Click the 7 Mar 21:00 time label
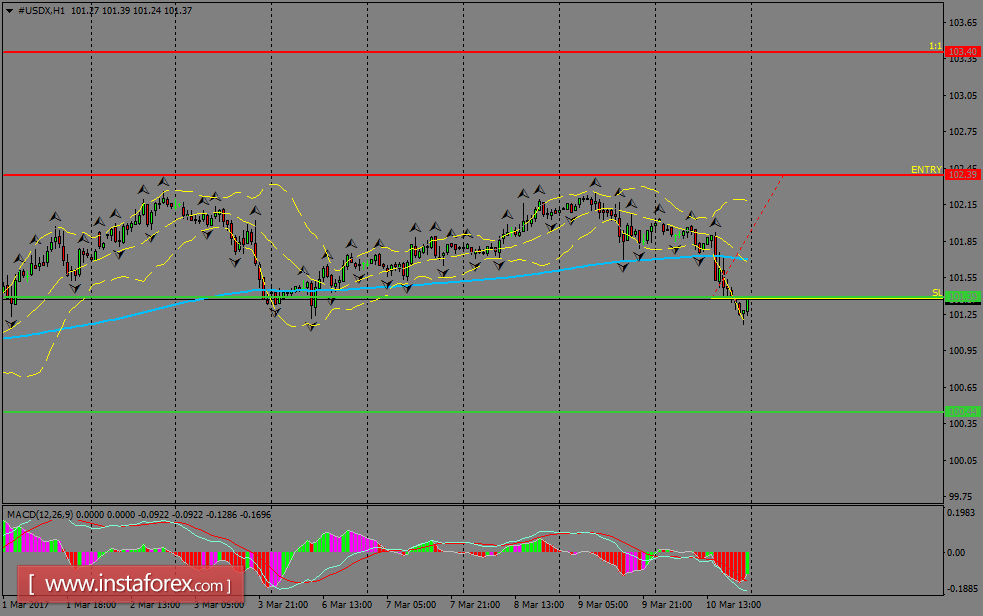 (475, 605)
